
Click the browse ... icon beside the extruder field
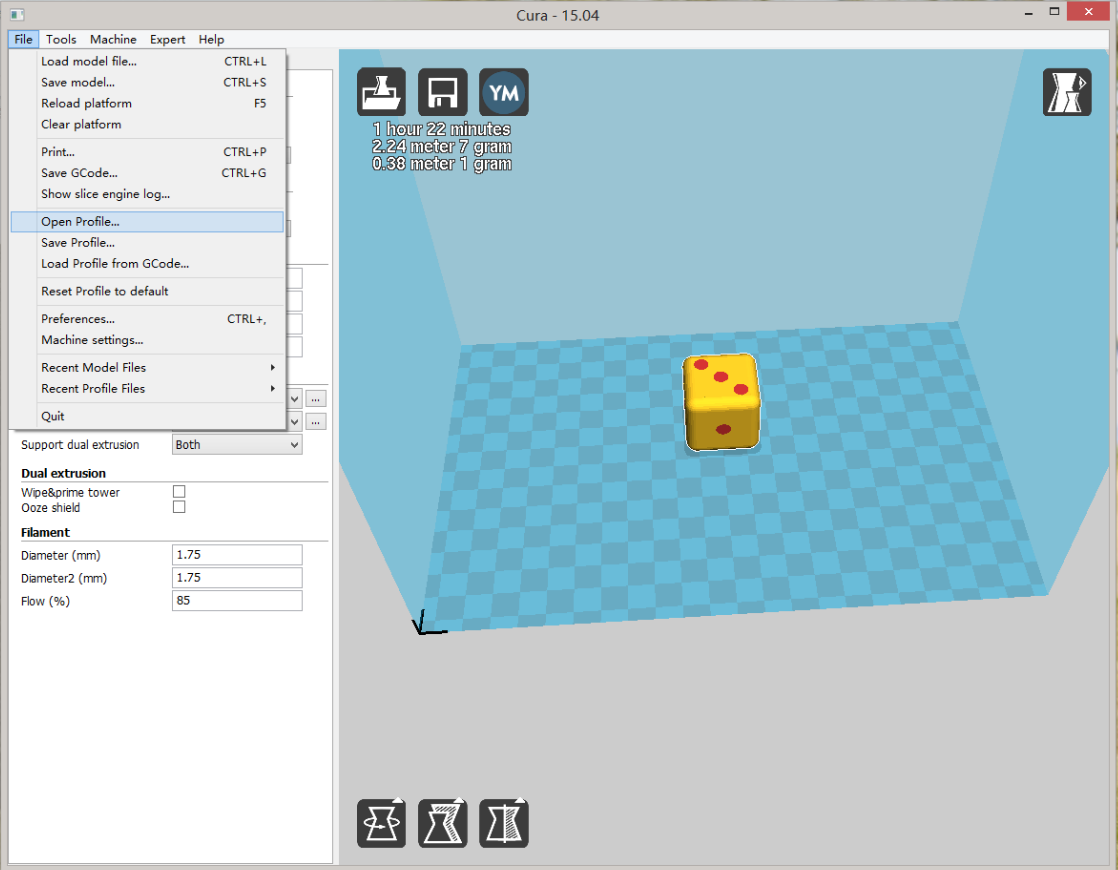click(315, 398)
